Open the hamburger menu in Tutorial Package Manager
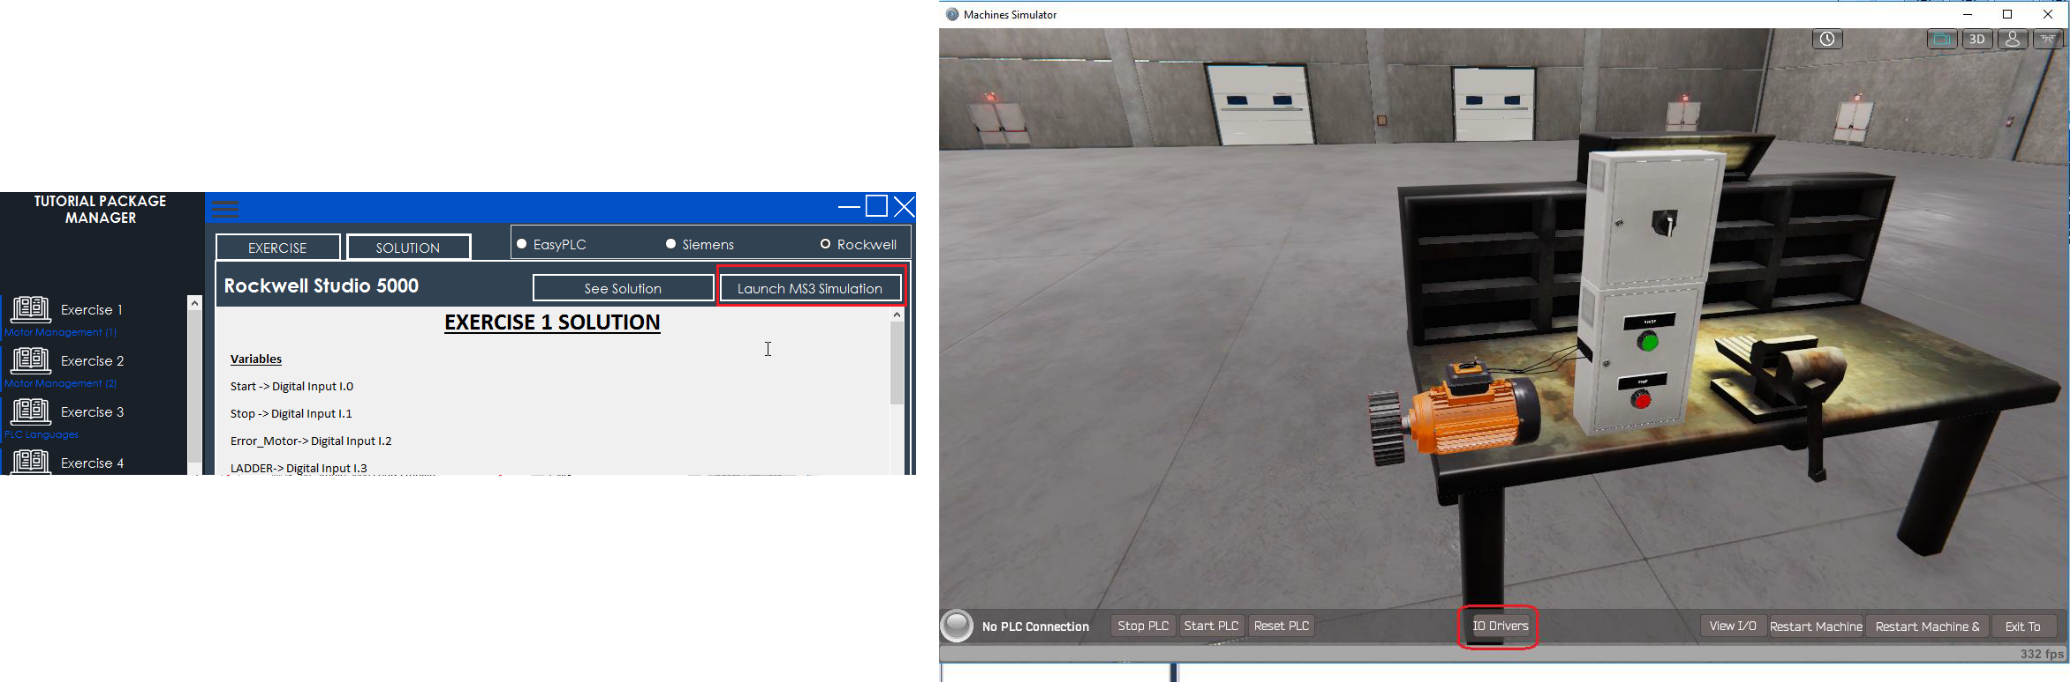The image size is (2070, 682). click(226, 208)
